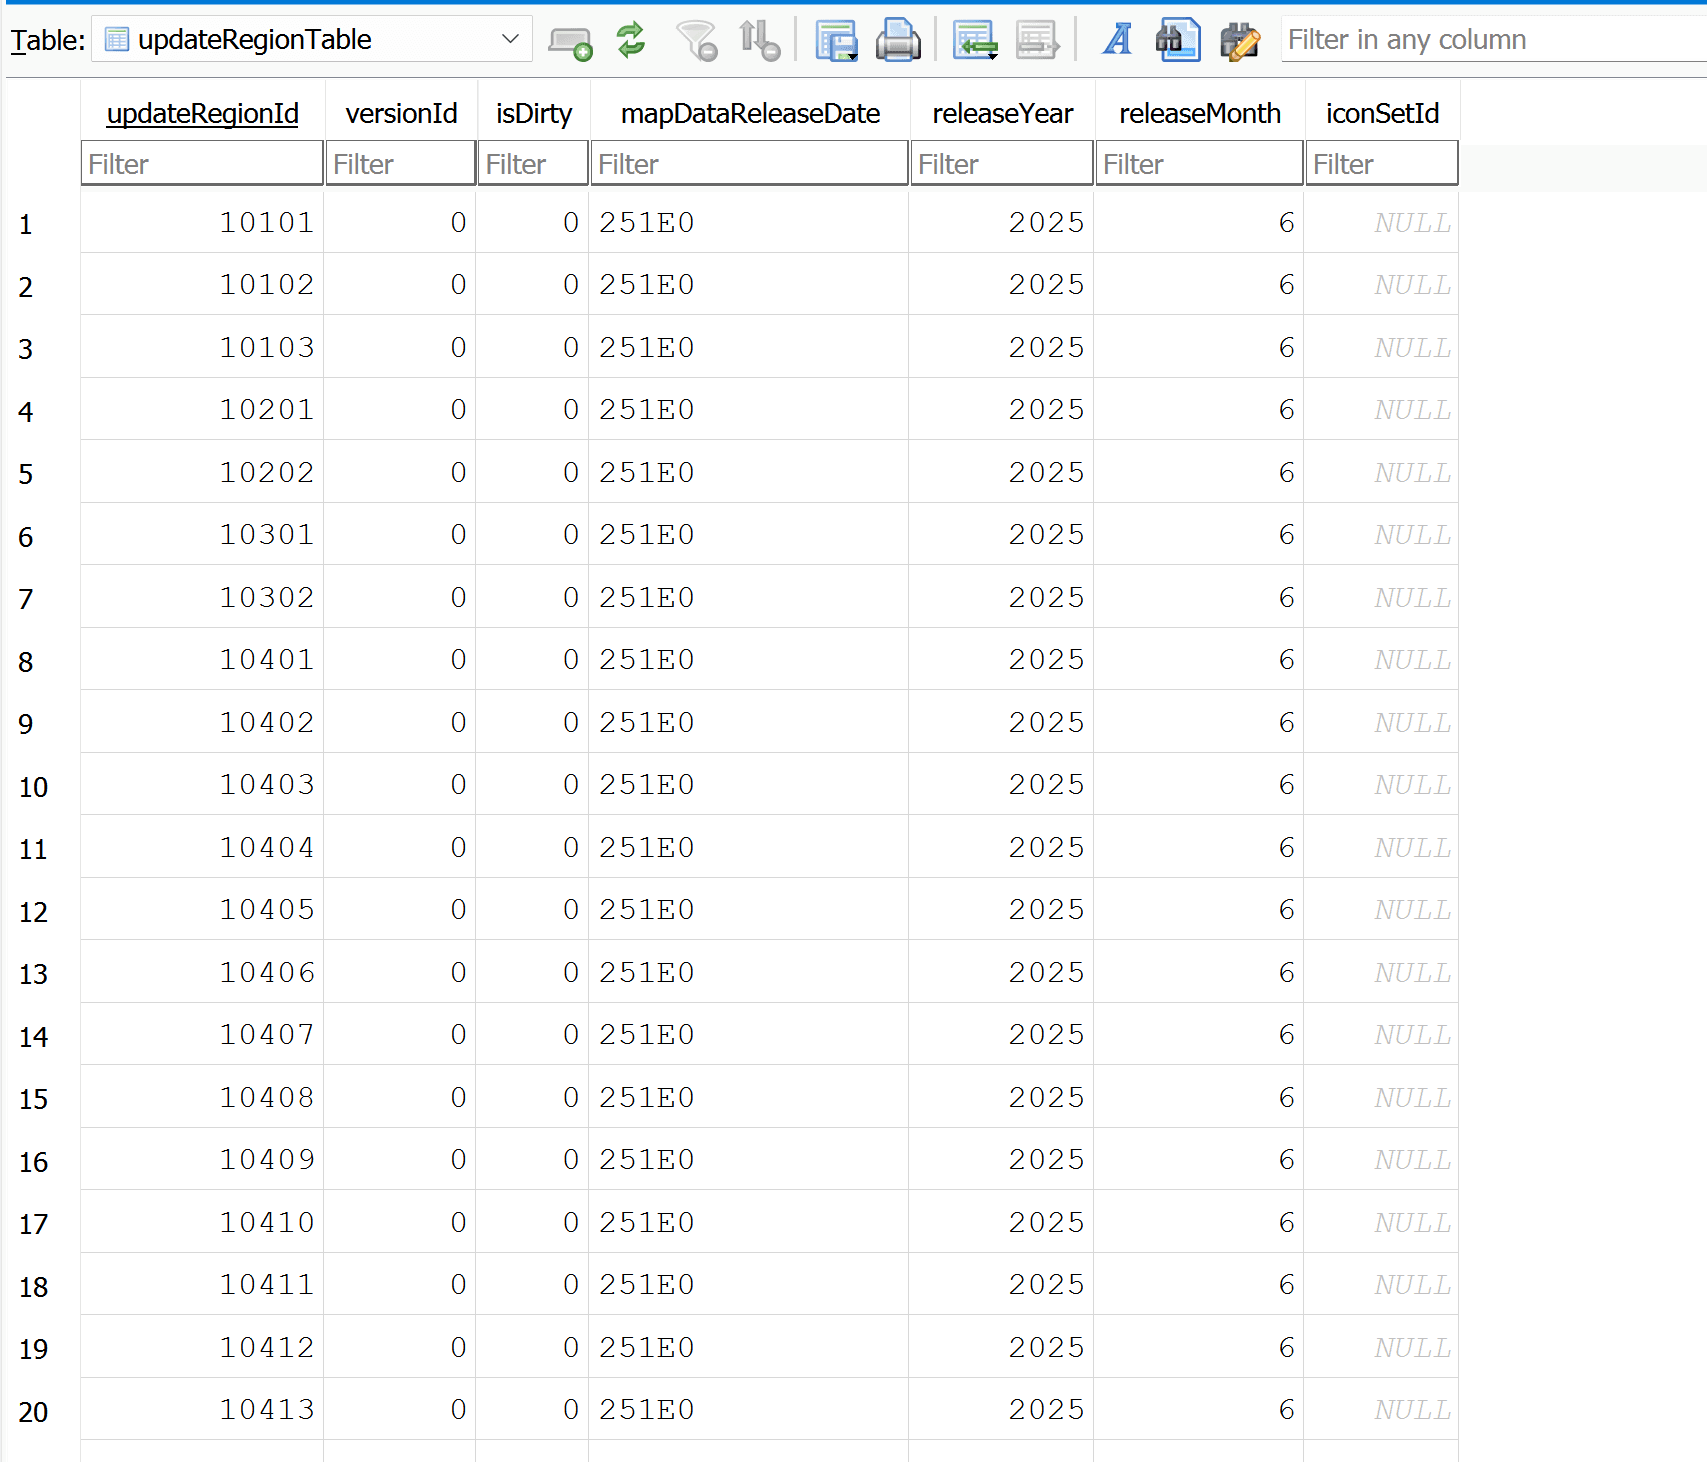The height and width of the screenshot is (1462, 1707).
Task: Focus the iconSetId filter box
Action: point(1381,164)
